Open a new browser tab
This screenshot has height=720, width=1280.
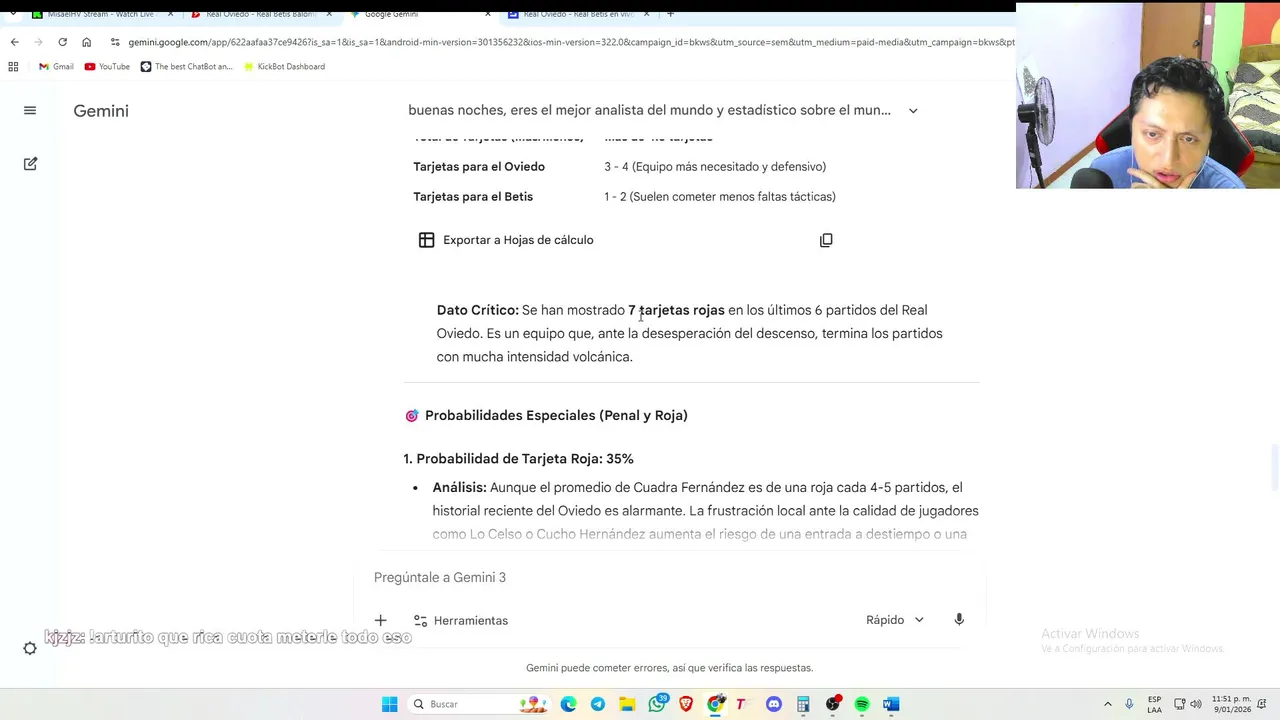(670, 14)
